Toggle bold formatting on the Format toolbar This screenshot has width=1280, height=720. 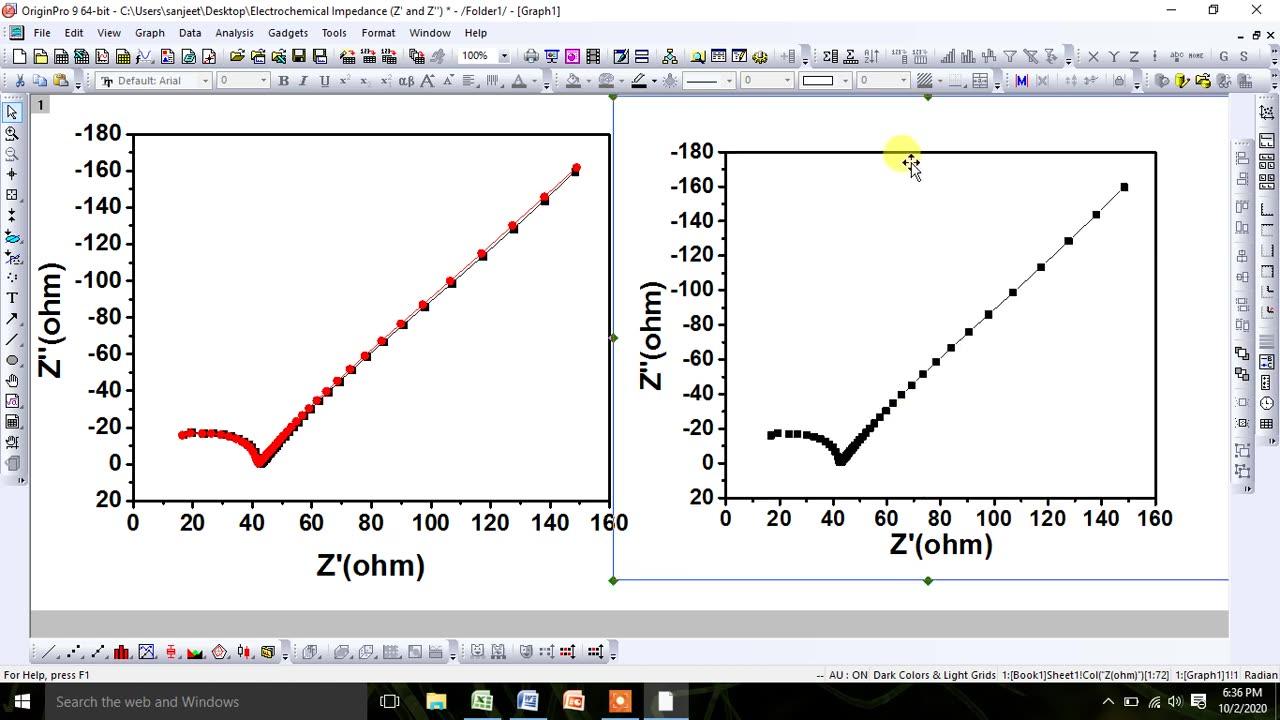tap(284, 80)
